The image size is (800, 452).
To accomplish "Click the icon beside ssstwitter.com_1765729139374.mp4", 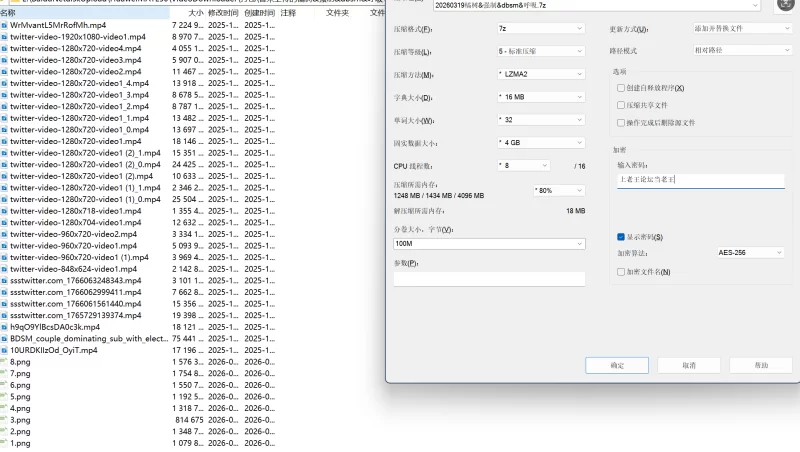I will click(4, 316).
